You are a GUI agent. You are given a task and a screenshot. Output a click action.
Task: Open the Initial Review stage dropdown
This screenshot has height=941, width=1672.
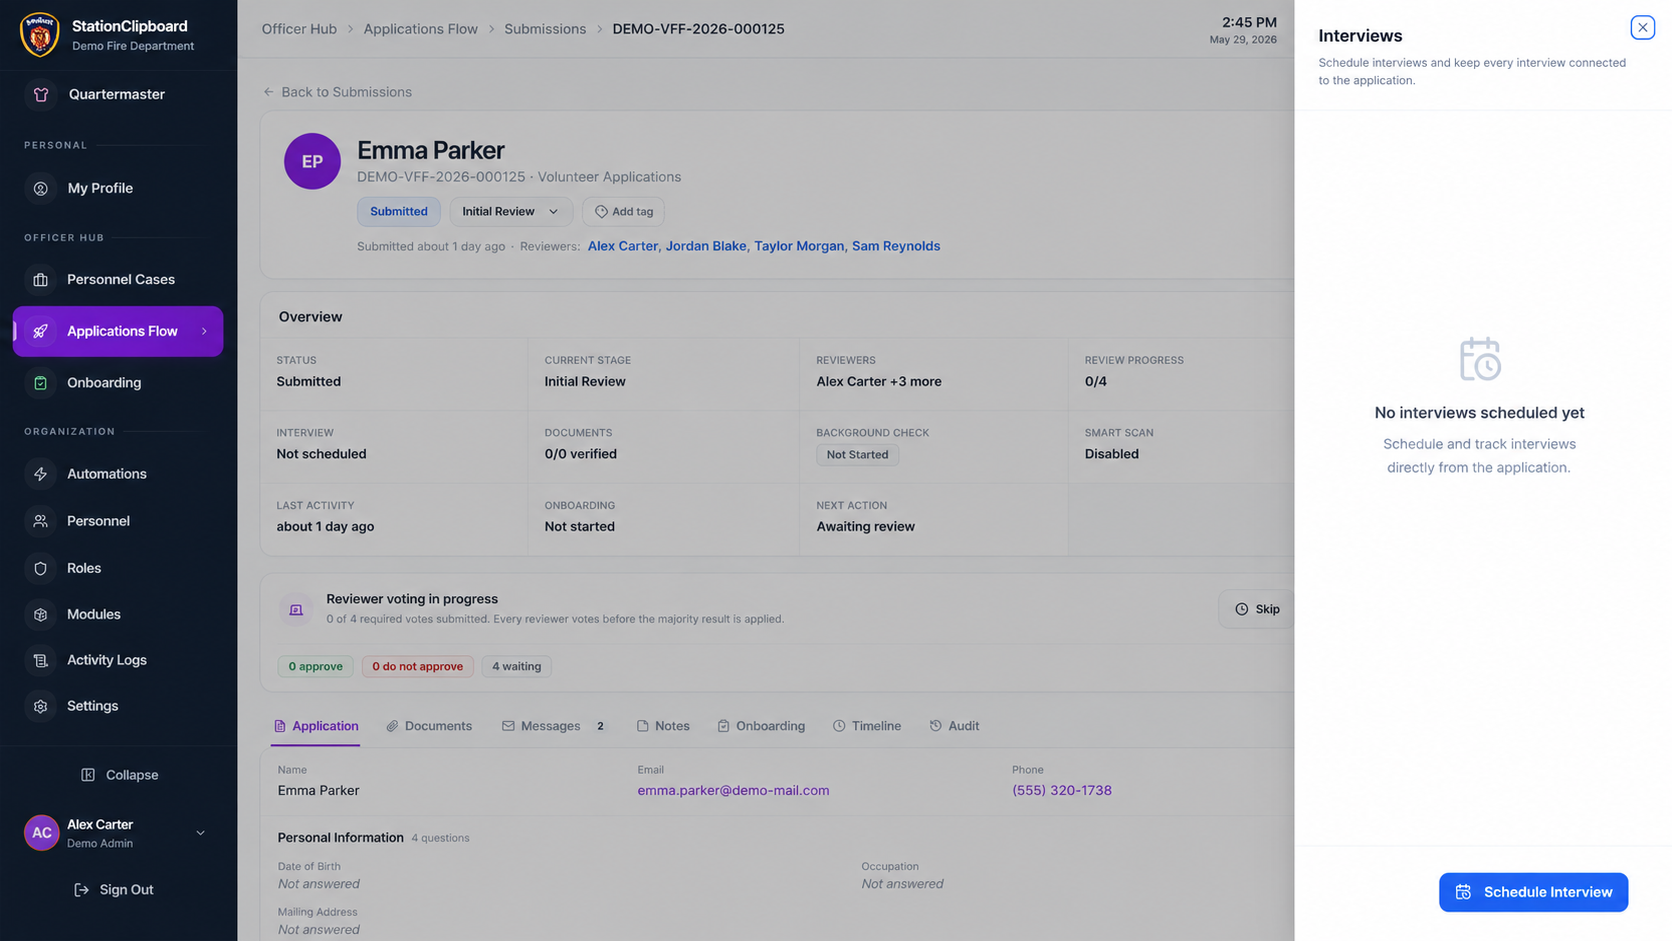tap(511, 212)
